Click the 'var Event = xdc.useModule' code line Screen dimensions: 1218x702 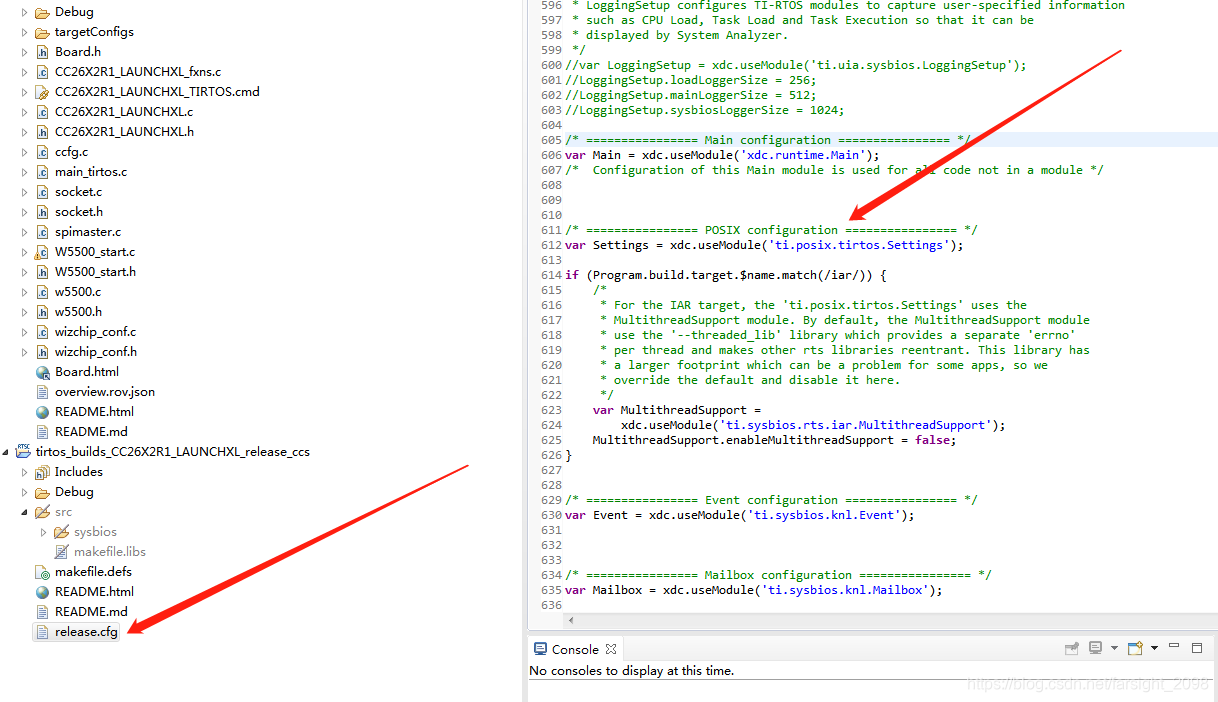click(740, 515)
